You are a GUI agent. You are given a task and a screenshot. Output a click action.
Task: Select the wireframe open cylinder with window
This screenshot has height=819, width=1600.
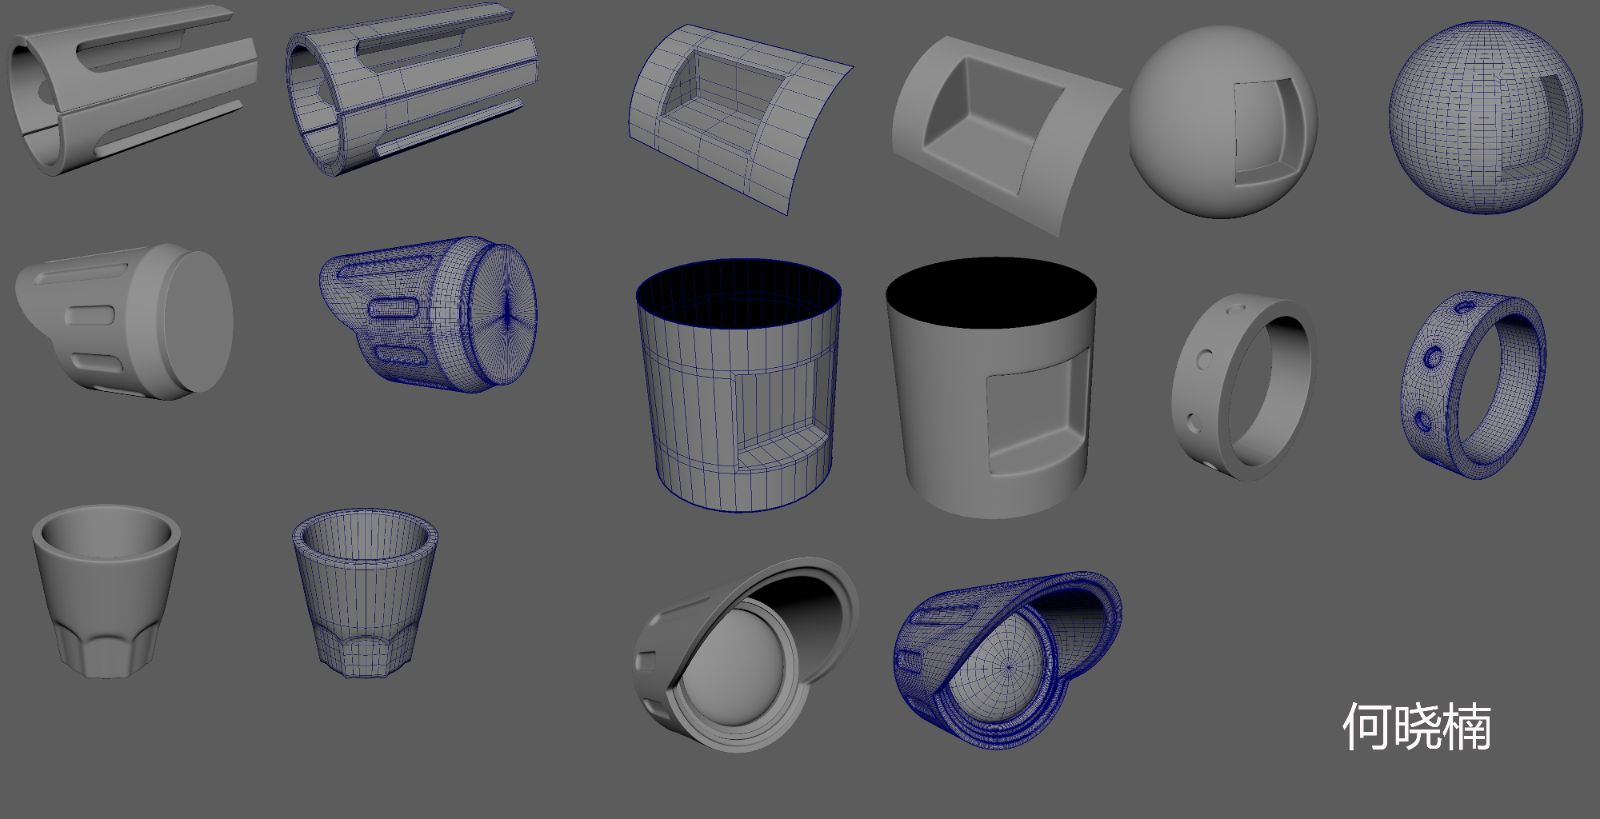(738, 385)
